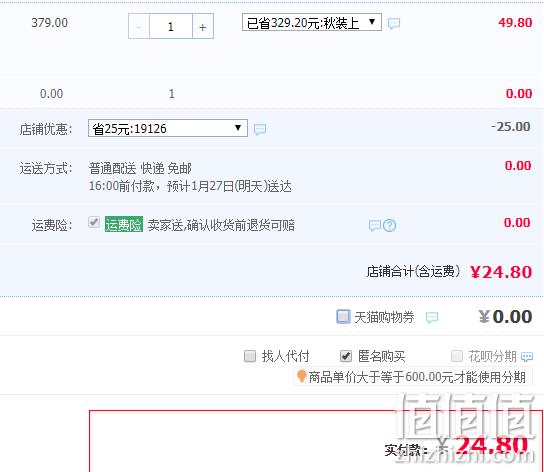Click the green 运费险 badge
Screen dimensions: 544x472
[x=124, y=225]
